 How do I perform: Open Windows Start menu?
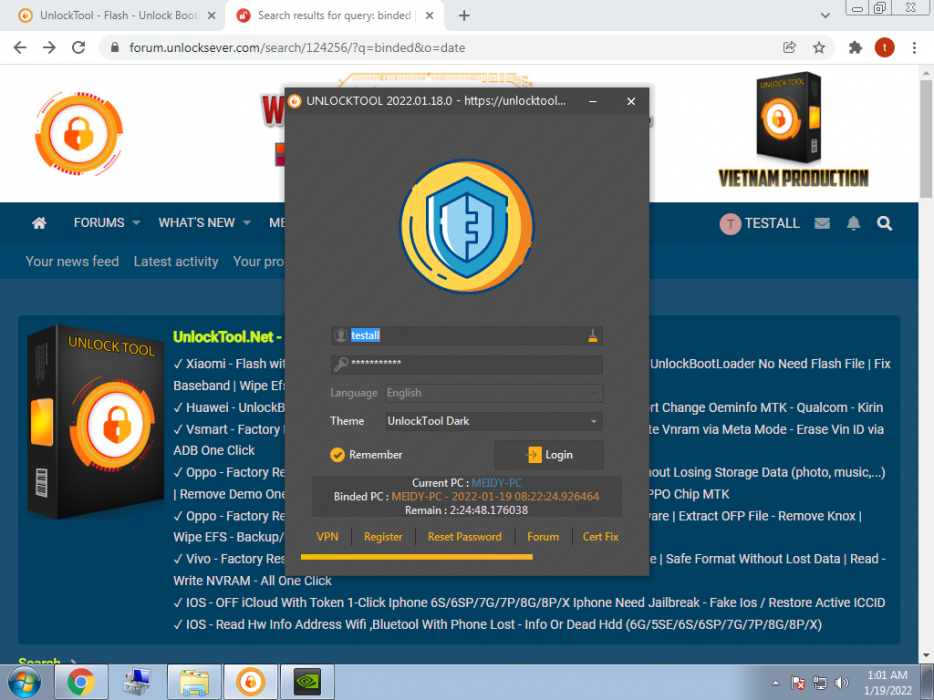[x=24, y=682]
